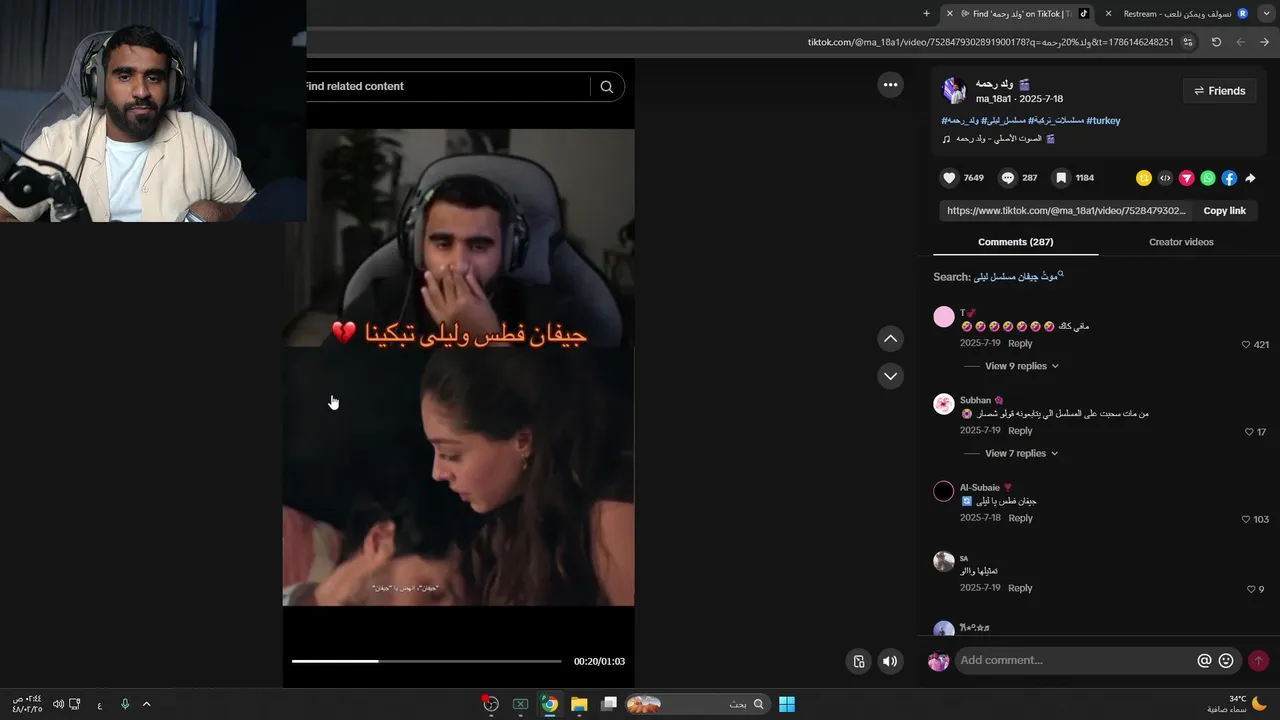Reload the page in the browser
This screenshot has height=720, width=1280.
pos(1216,42)
